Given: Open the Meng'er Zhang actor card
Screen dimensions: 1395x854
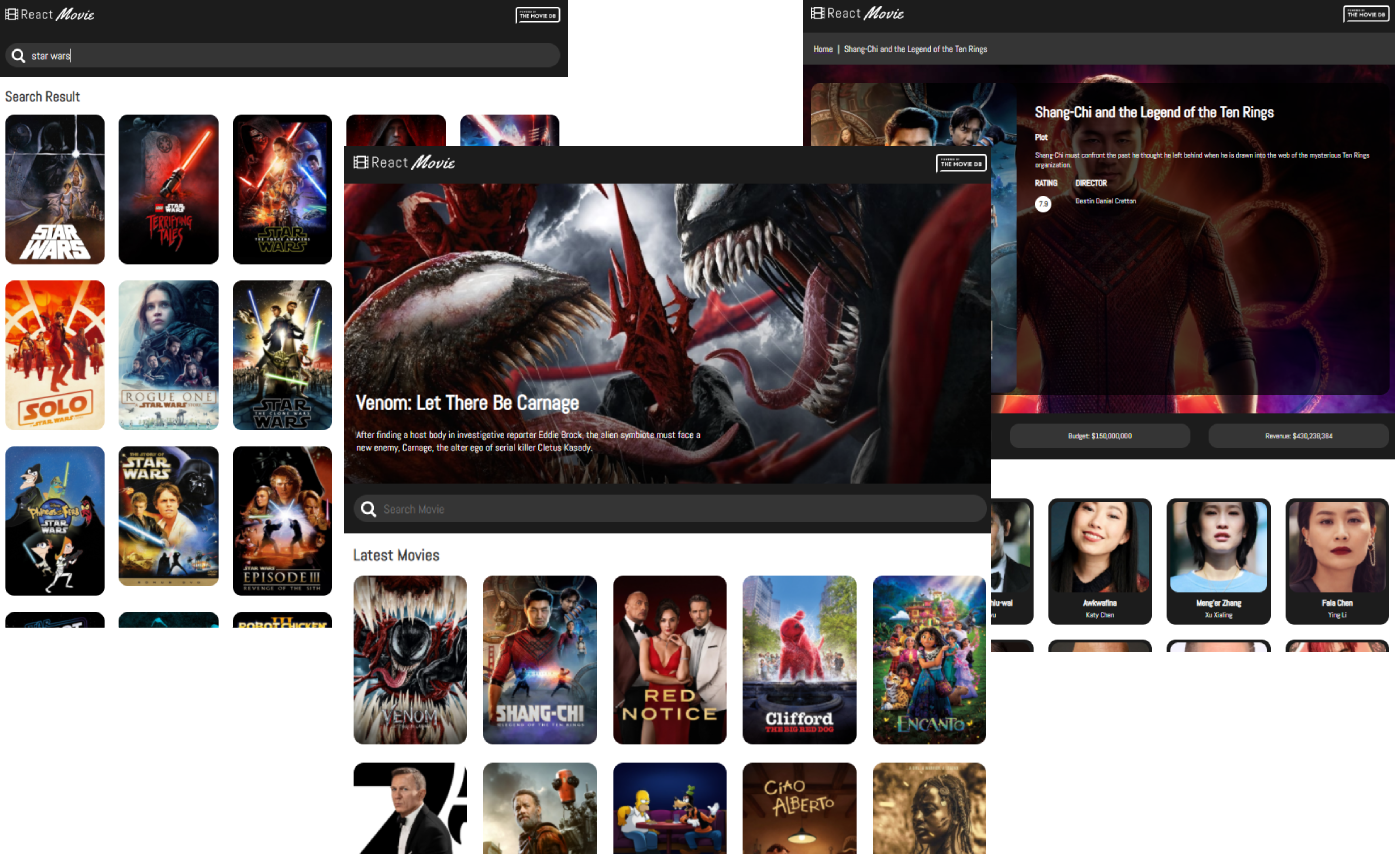Looking at the screenshot, I should tap(1219, 561).
